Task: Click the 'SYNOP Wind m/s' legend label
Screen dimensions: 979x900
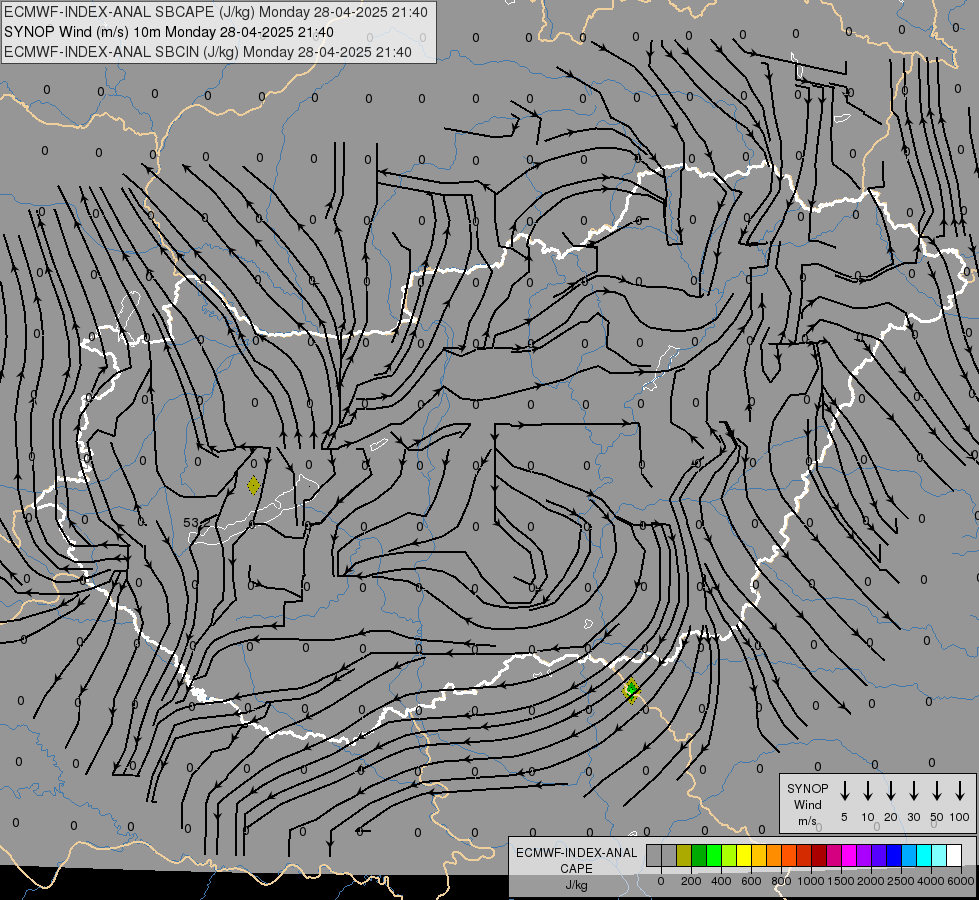Action: coord(807,804)
